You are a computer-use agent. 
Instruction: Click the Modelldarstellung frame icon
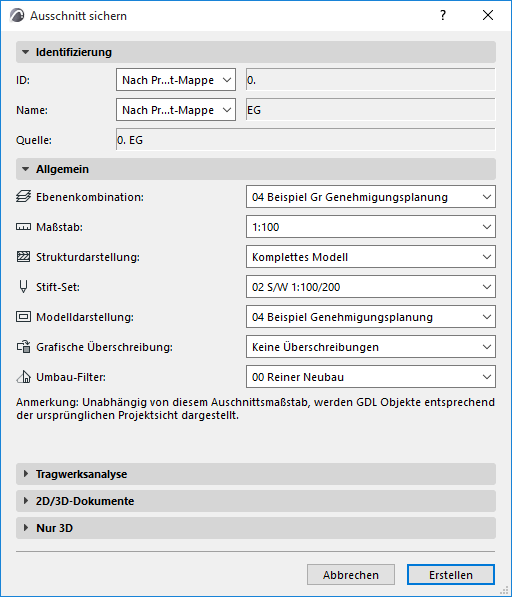[x=23, y=317]
